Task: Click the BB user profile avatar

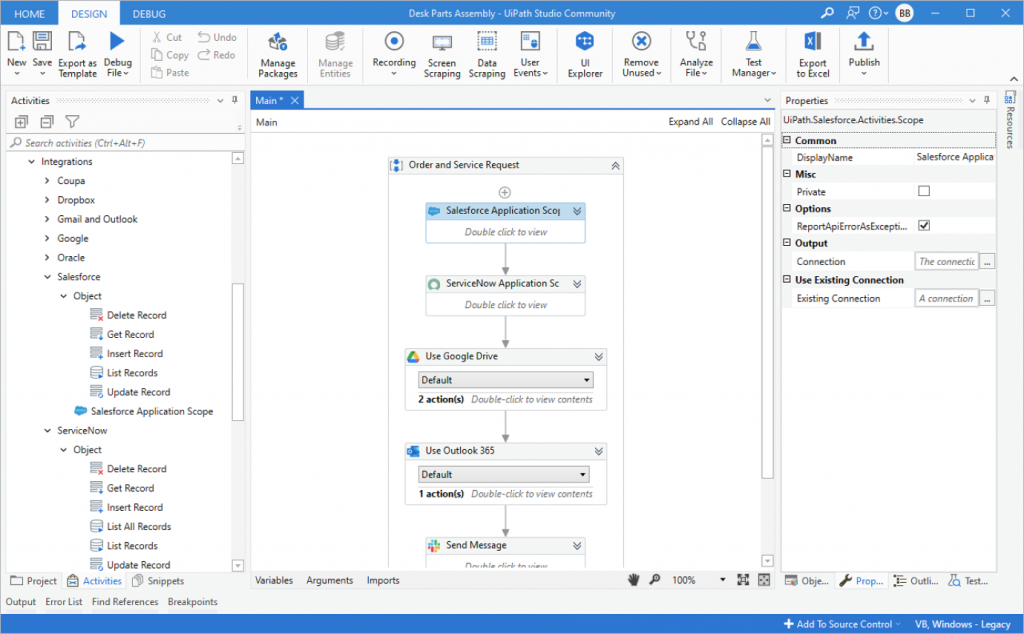Action: 904,13
